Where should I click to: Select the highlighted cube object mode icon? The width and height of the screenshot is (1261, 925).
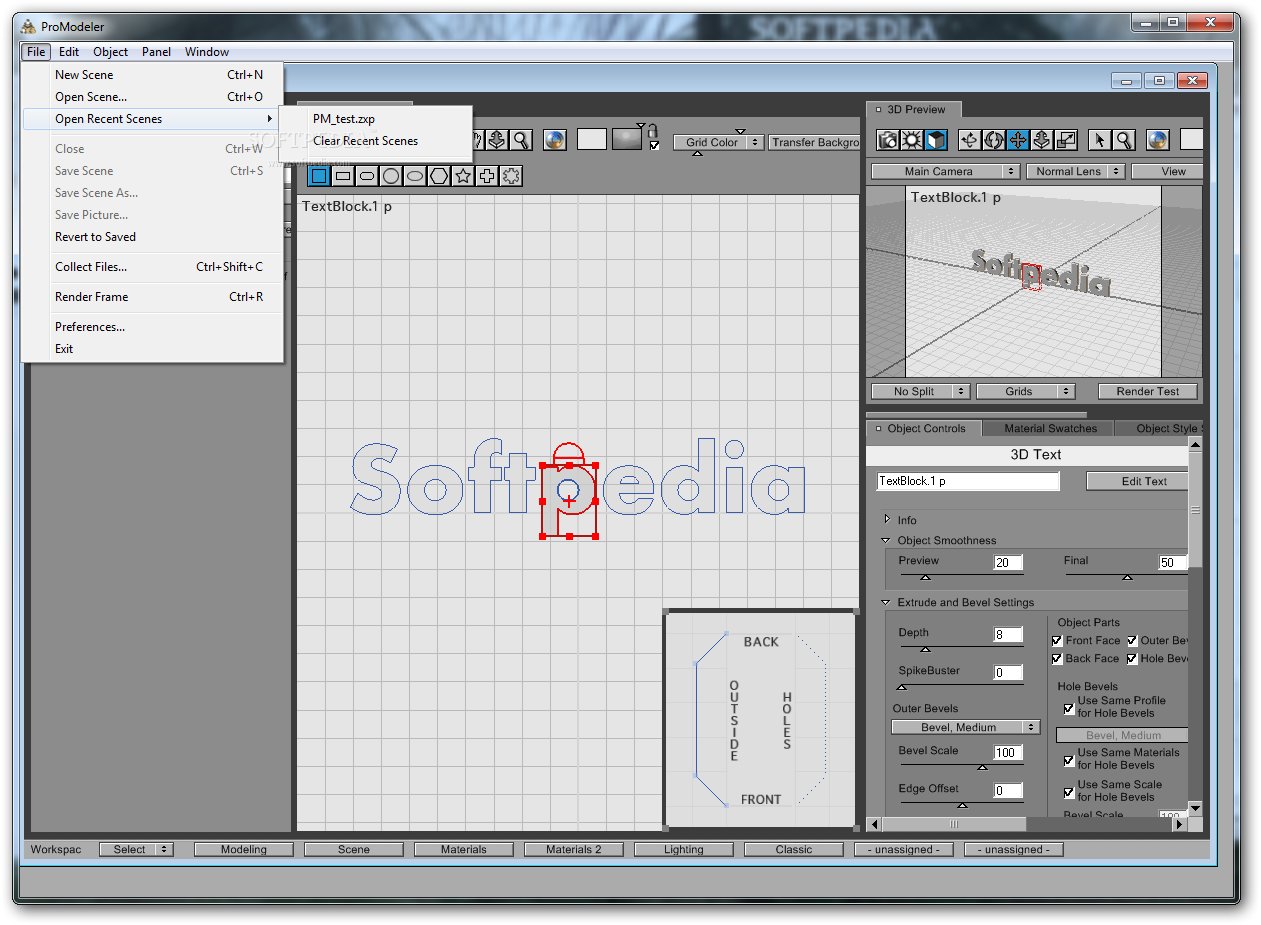936,141
